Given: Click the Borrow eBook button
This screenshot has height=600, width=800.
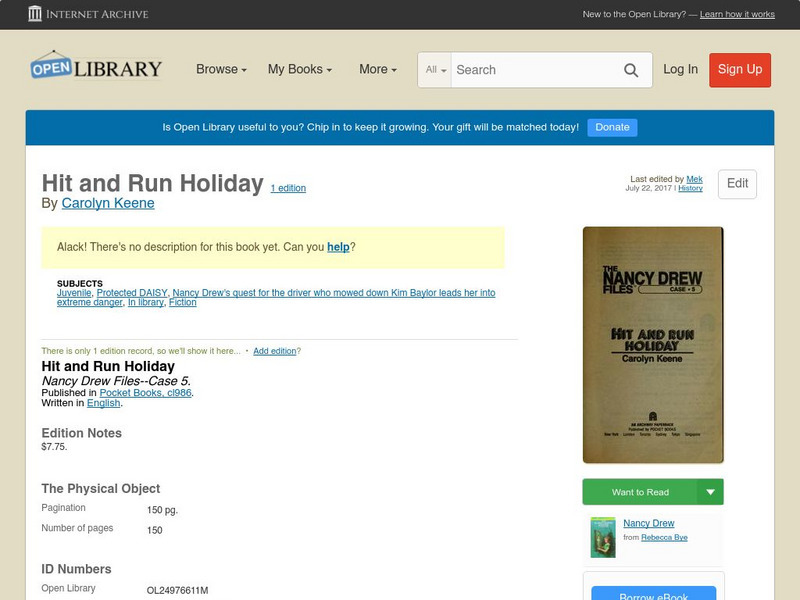Looking at the screenshot, I should pos(653,595).
